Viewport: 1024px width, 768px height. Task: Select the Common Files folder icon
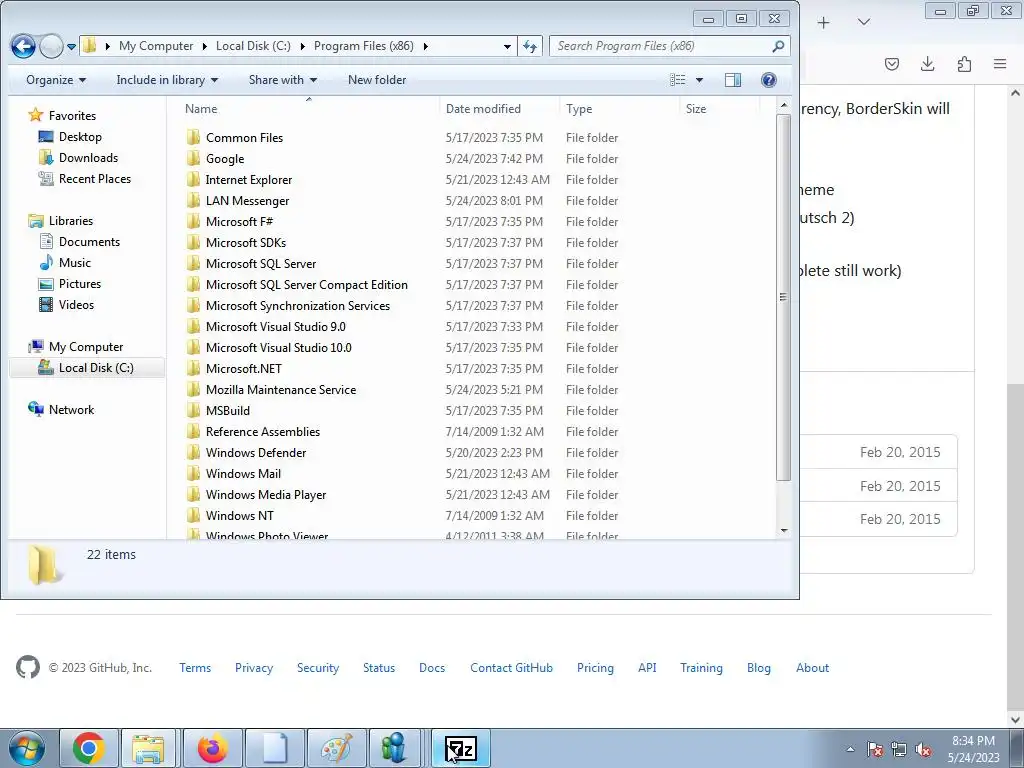coord(193,137)
